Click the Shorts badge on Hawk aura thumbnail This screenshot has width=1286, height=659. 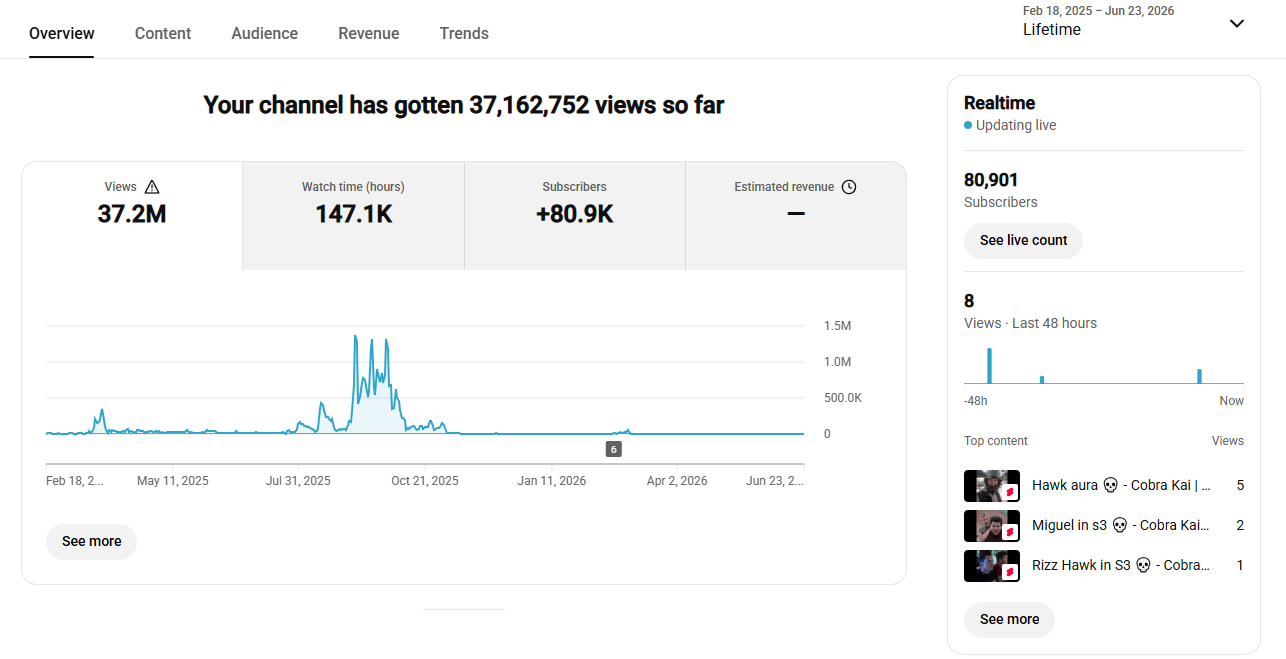click(1010, 492)
